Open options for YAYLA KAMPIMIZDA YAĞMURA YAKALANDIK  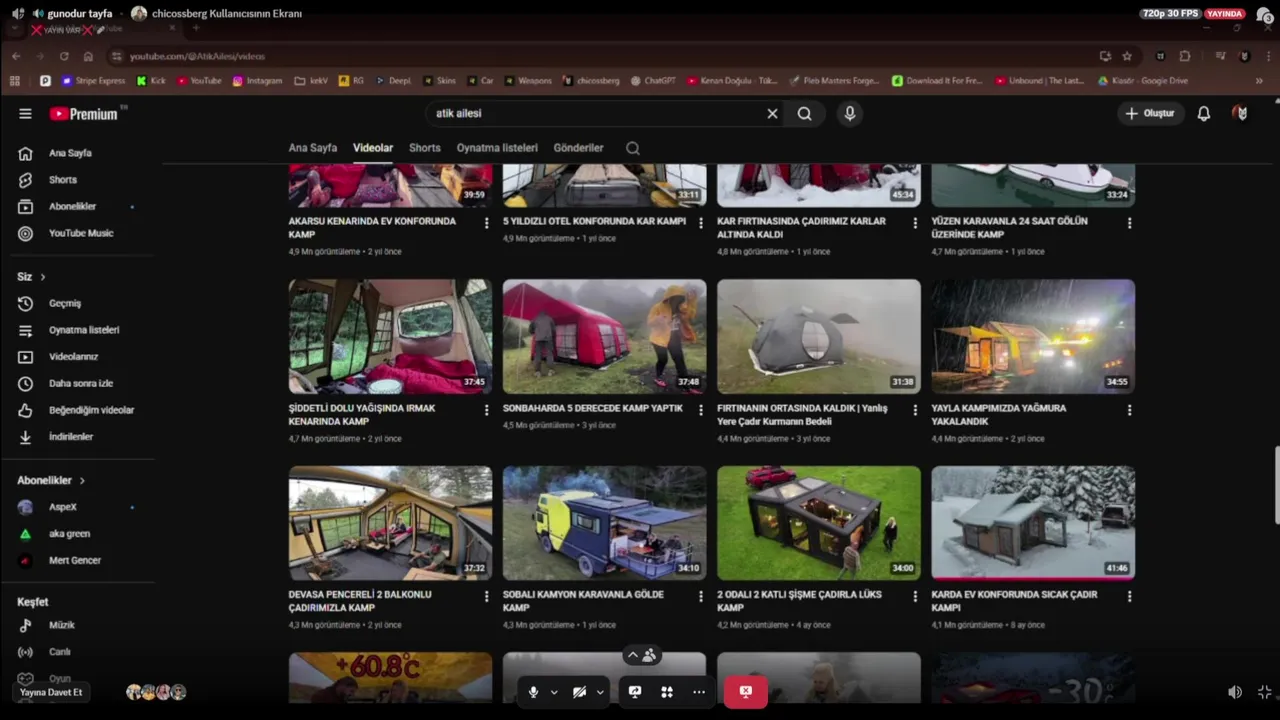click(1130, 410)
